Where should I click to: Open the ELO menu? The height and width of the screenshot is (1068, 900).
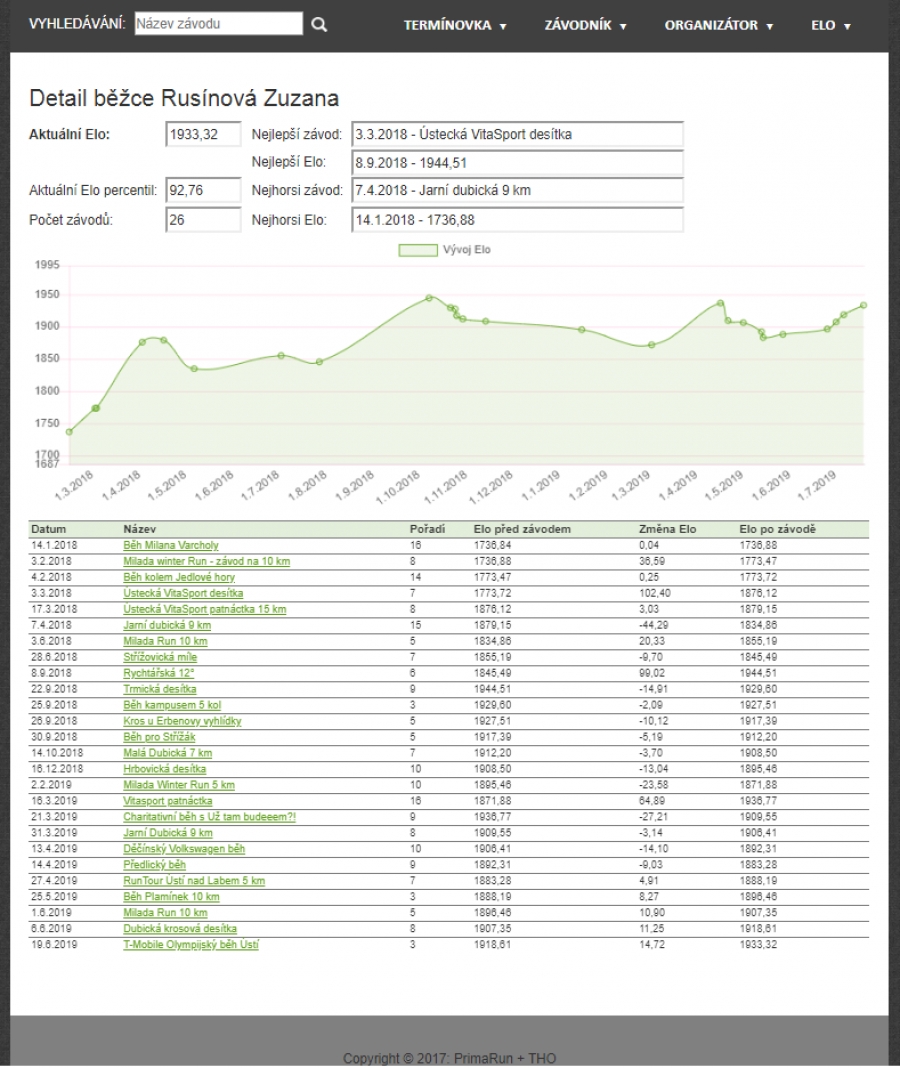tap(830, 25)
